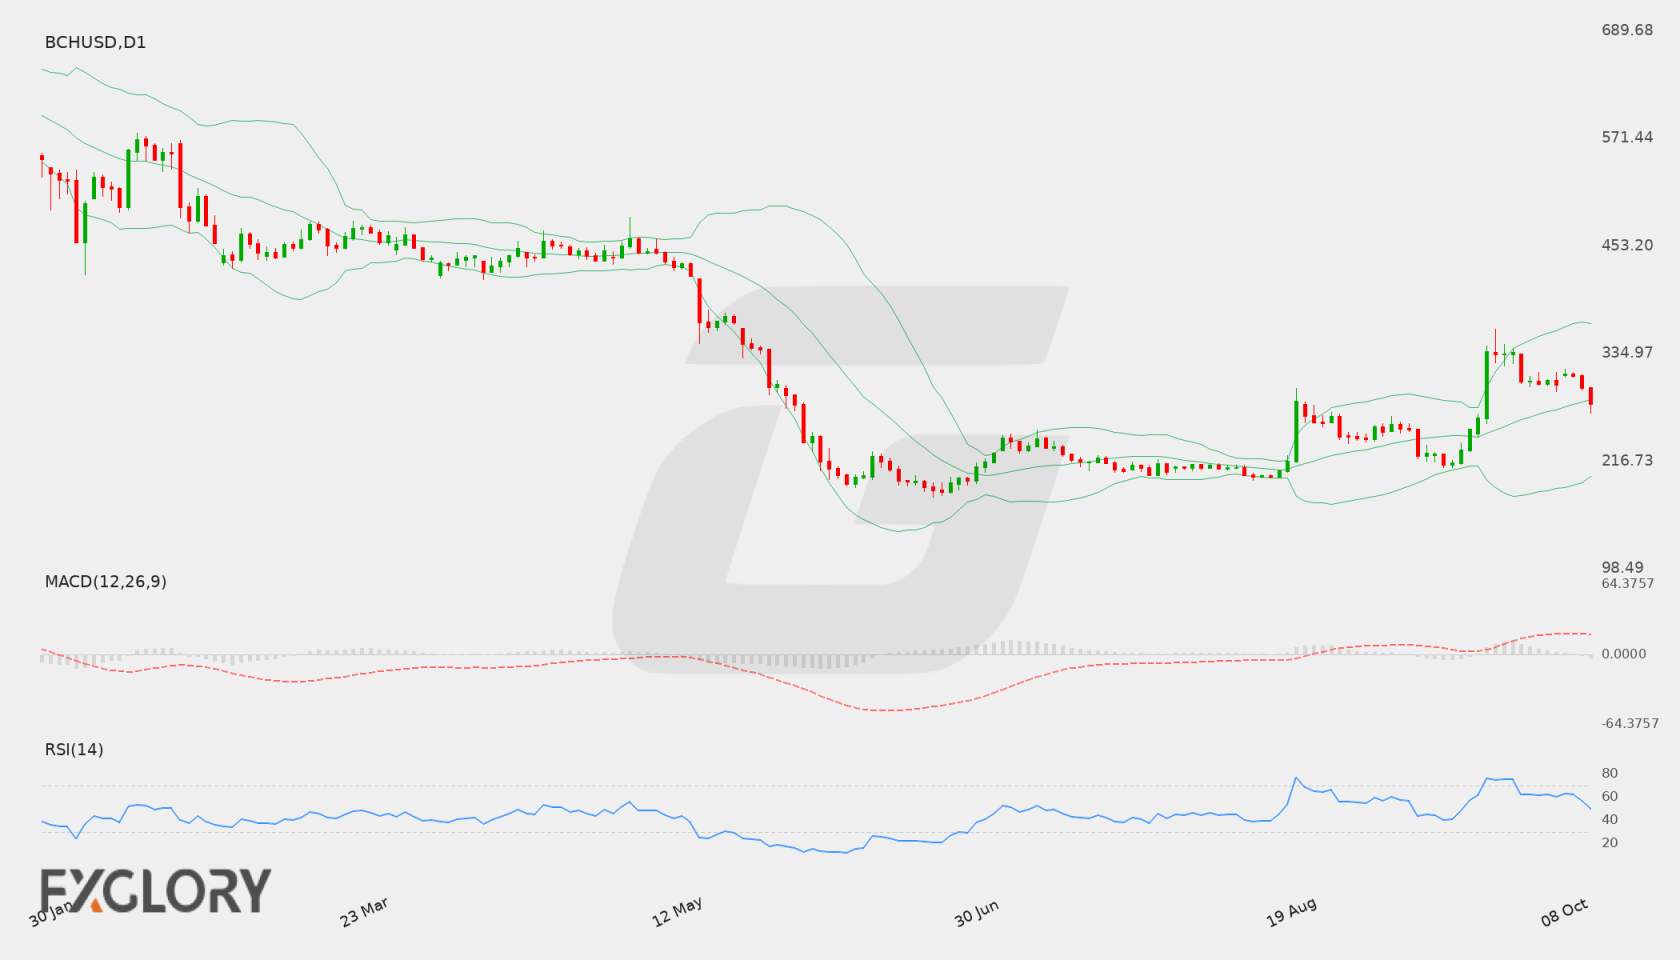Click the -64.3757 MACD scale value
This screenshot has width=1680, height=960.
(x=1630, y=723)
